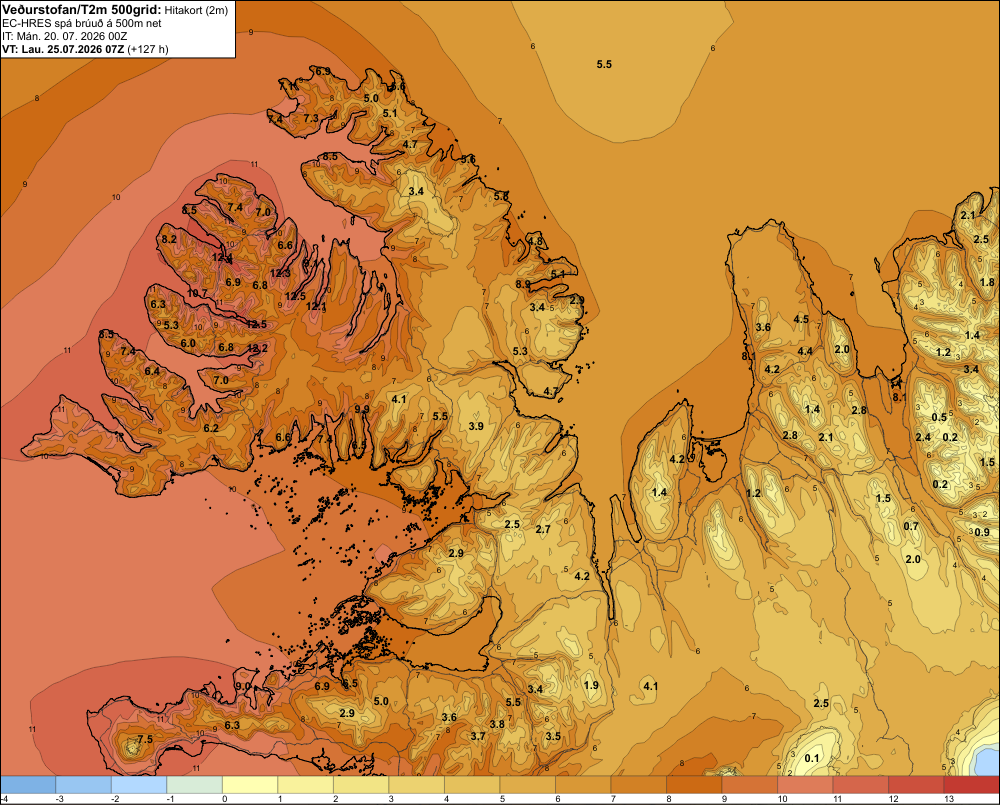Click the 'Veðurstofan/T2m 500grid:' map title
This screenshot has height=805, width=1000.
(x=82, y=9)
